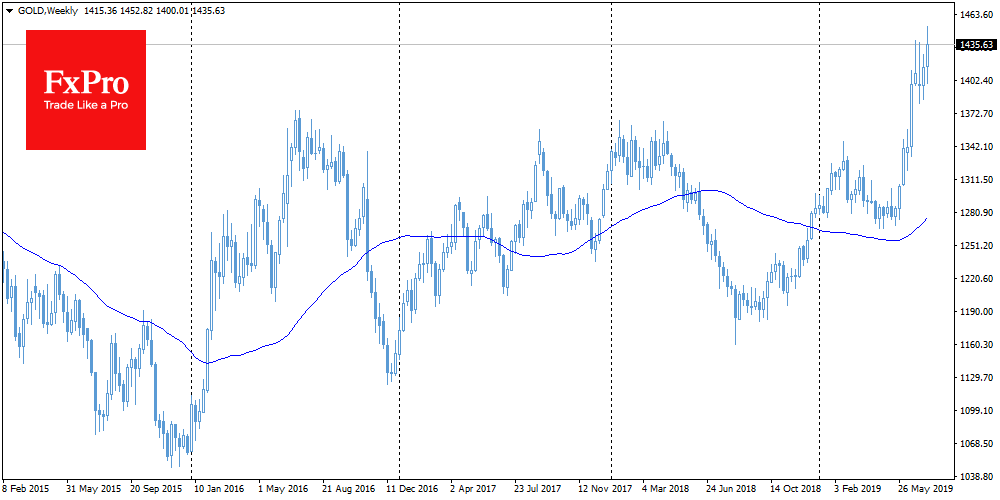Click the 1160.30 price axis label
Screen dimensions: 1000x500
tap(975, 345)
